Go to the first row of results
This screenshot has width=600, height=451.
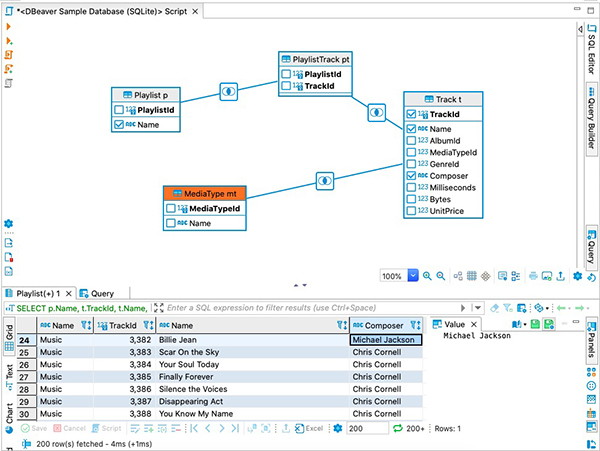click(x=194, y=428)
